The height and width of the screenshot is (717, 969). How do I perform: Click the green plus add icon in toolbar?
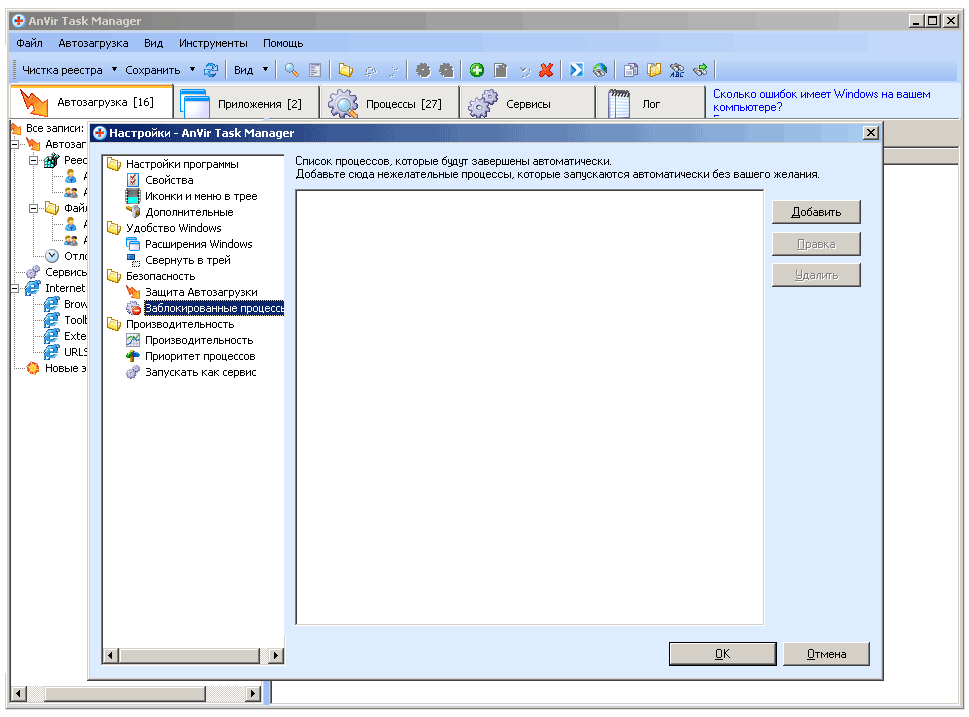tap(477, 70)
